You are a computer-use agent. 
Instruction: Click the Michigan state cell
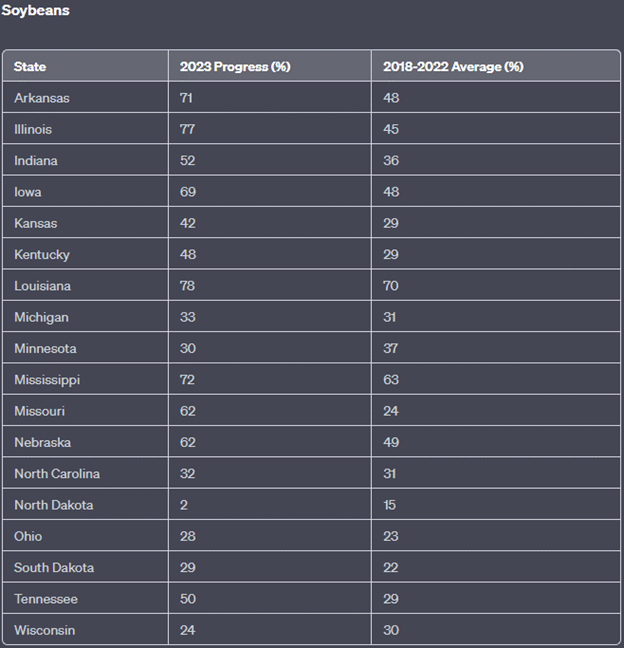point(41,317)
